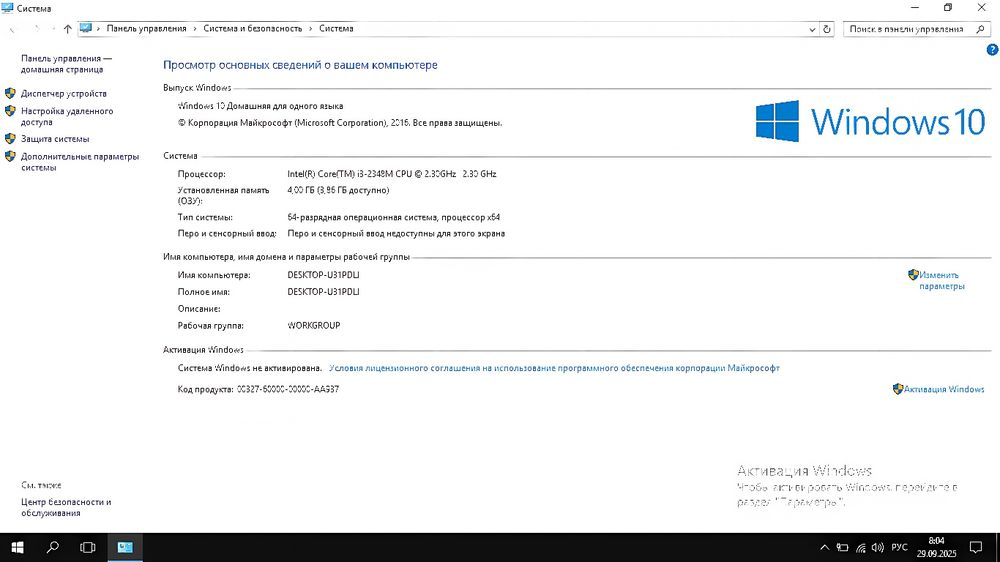Click the up one level arrow
This screenshot has height=562, width=1000.
point(68,29)
